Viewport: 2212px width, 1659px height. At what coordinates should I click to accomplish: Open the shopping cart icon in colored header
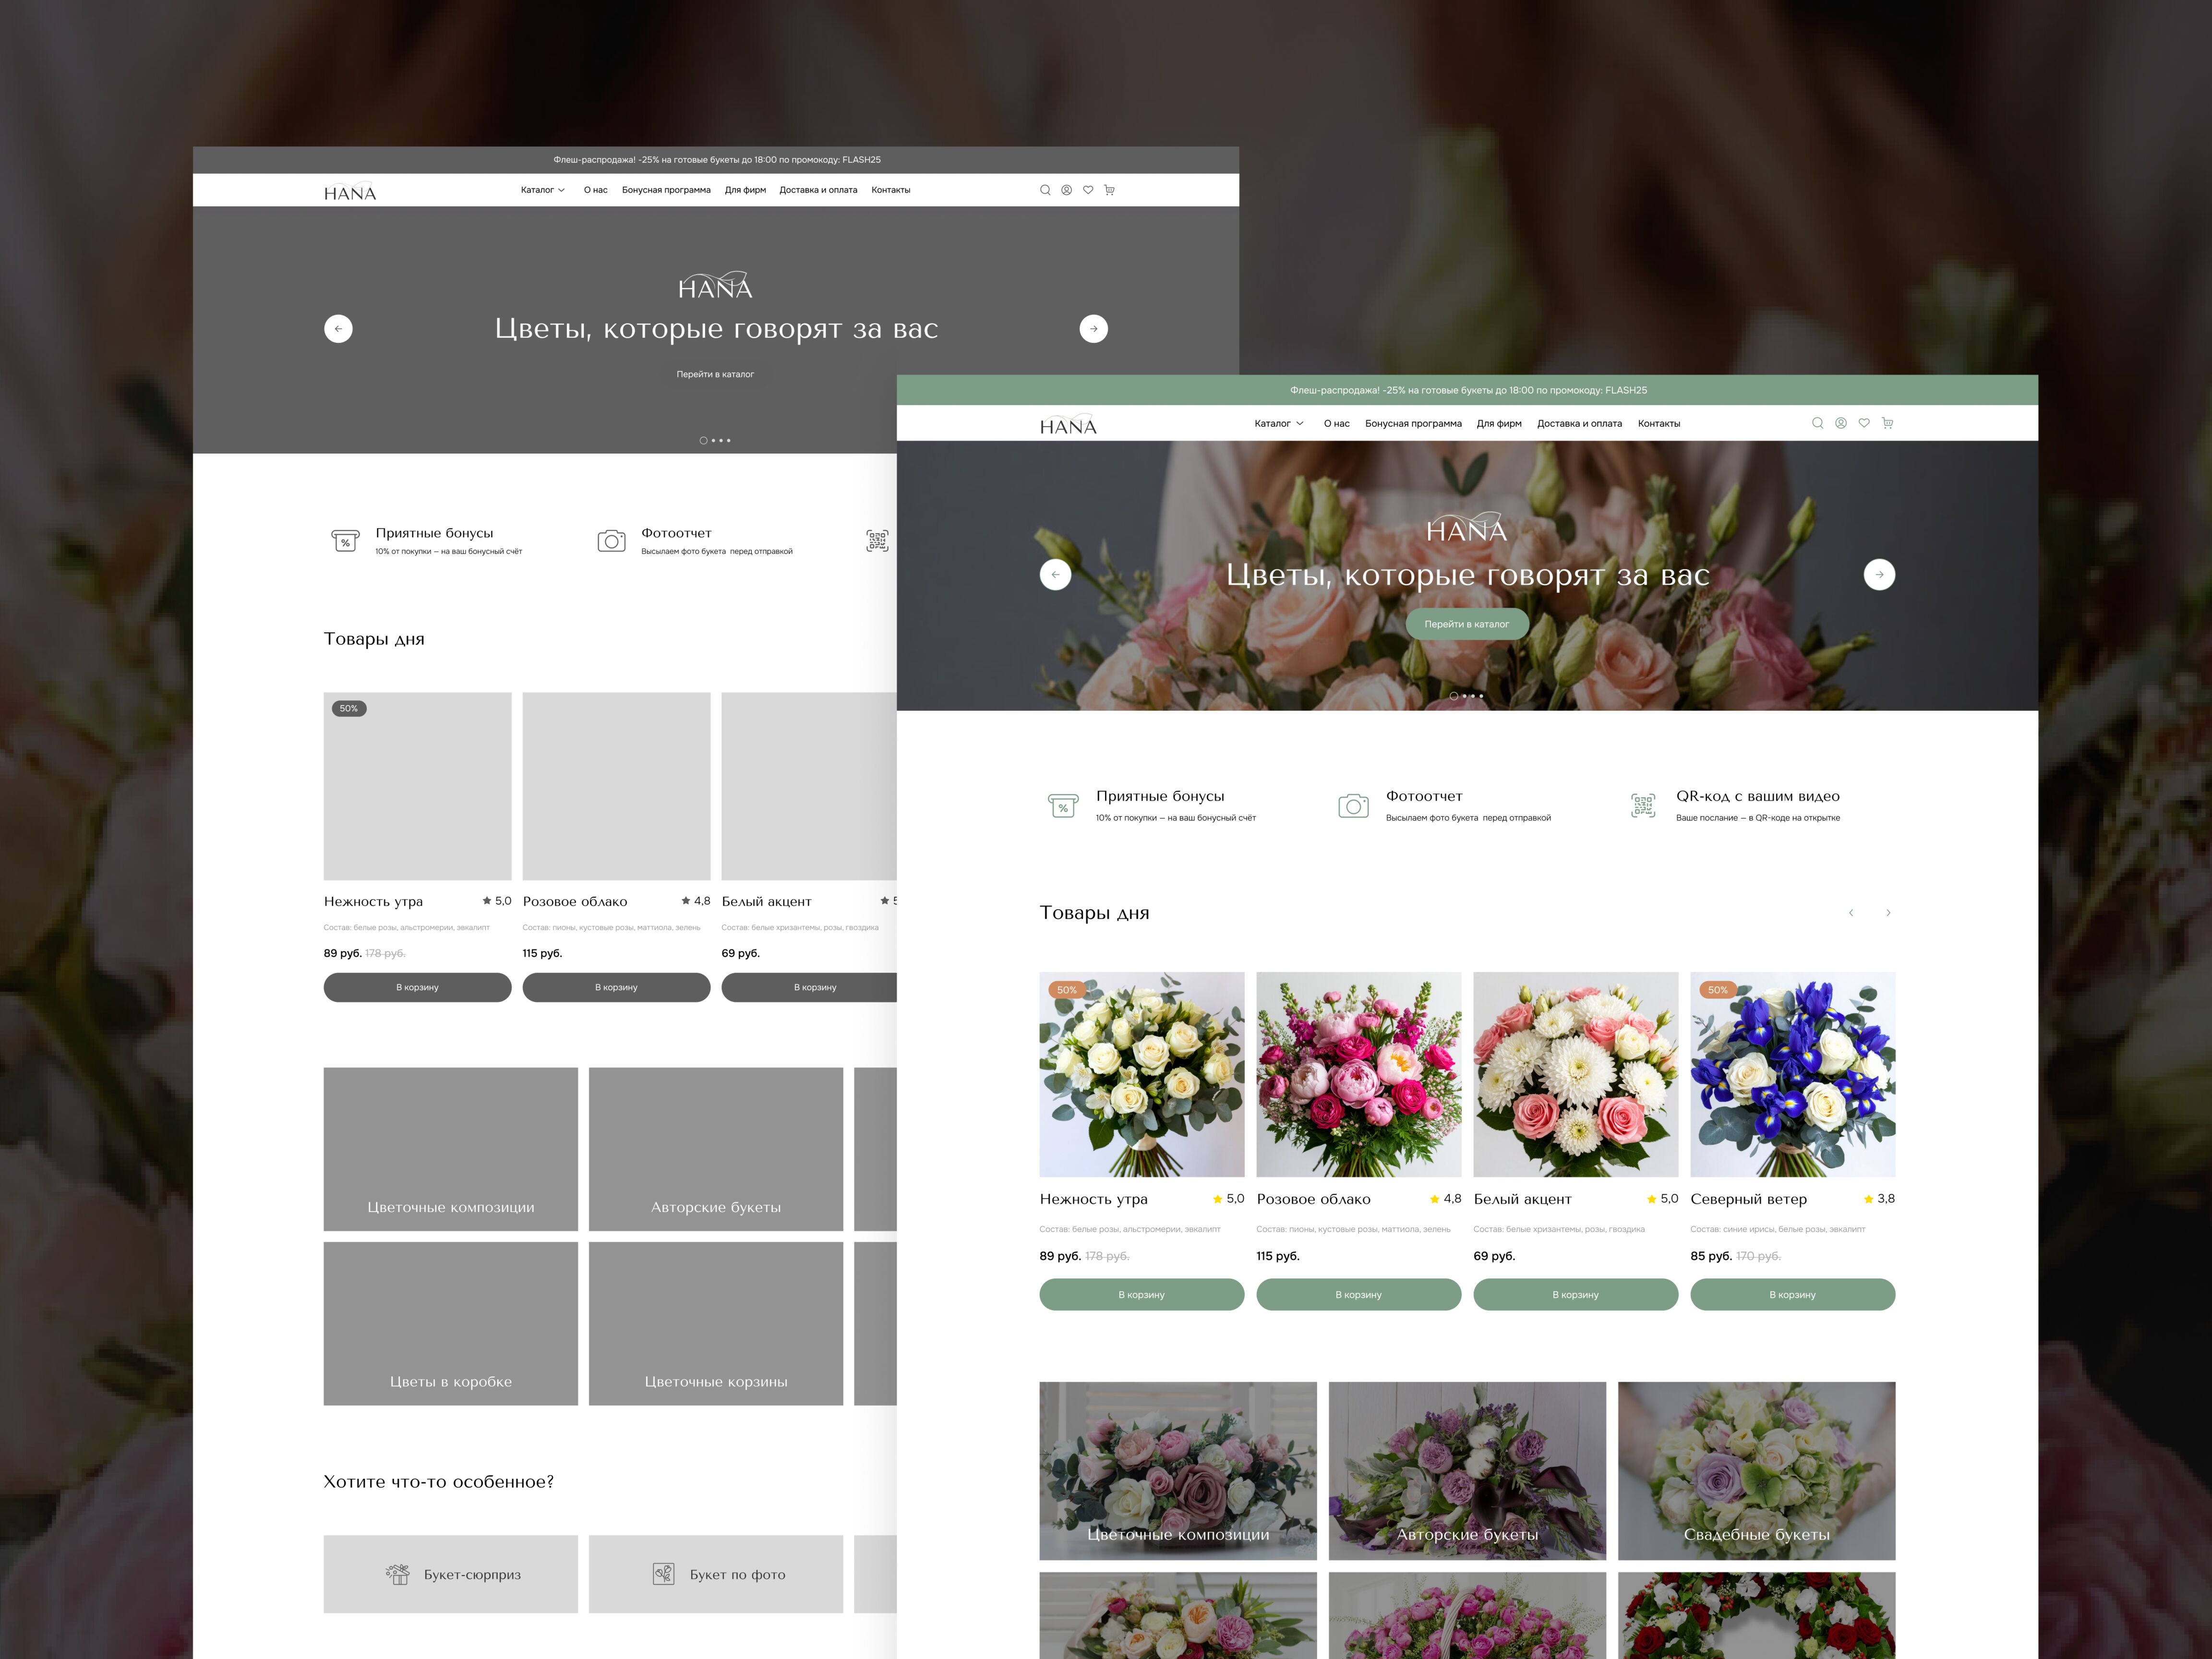click(1887, 423)
